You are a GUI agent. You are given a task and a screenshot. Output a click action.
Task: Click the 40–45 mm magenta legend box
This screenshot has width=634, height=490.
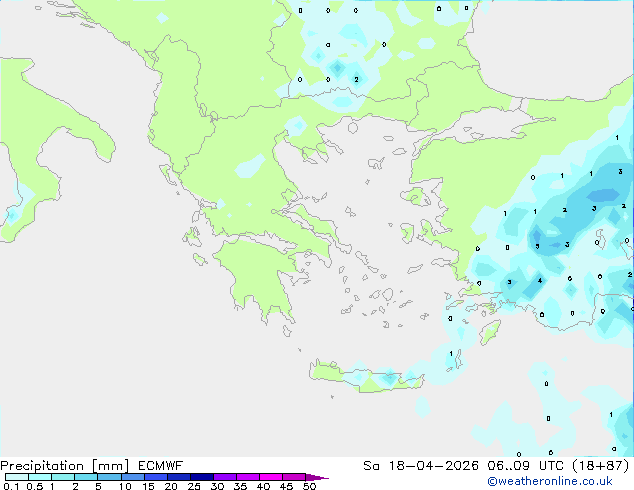coord(271,477)
